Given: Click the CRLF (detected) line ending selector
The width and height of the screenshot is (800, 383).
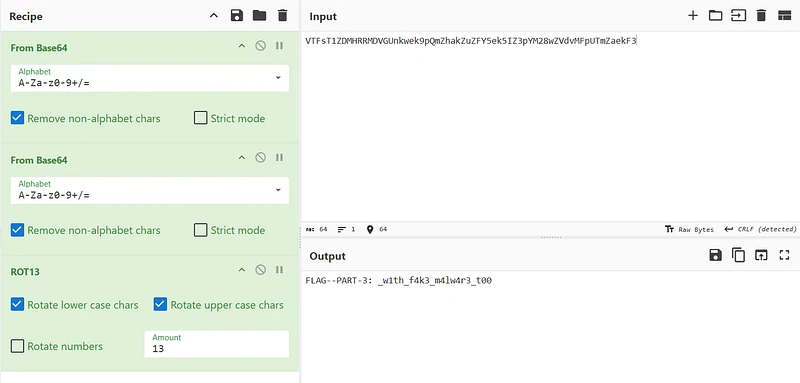Looking at the screenshot, I should pos(760,229).
